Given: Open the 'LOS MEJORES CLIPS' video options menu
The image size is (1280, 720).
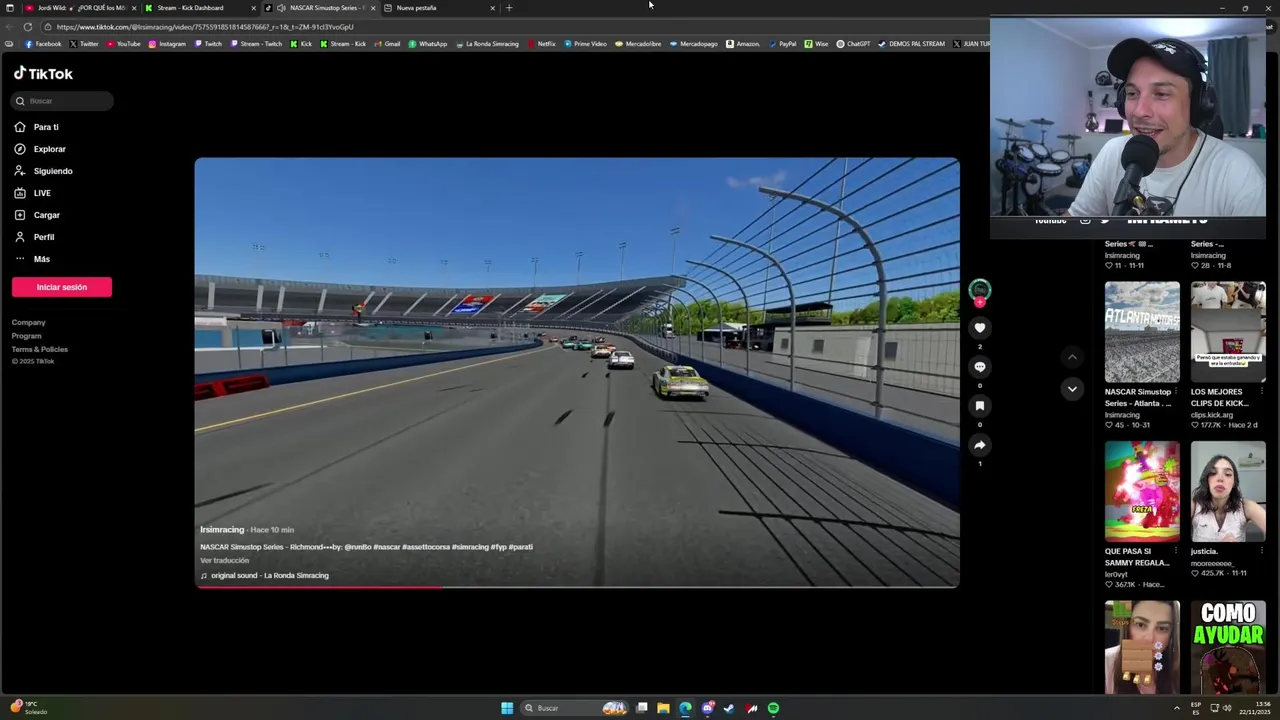Looking at the screenshot, I should (1262, 392).
